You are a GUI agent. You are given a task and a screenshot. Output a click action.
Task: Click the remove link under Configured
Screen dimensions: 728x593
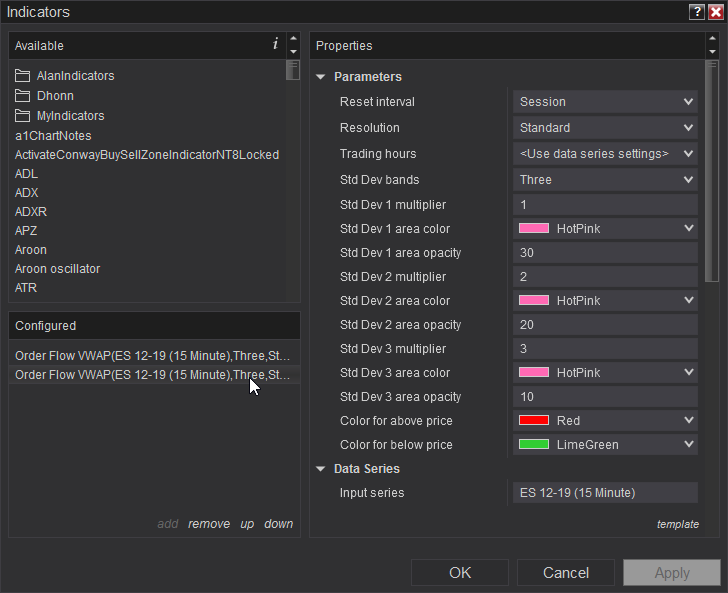coord(208,524)
